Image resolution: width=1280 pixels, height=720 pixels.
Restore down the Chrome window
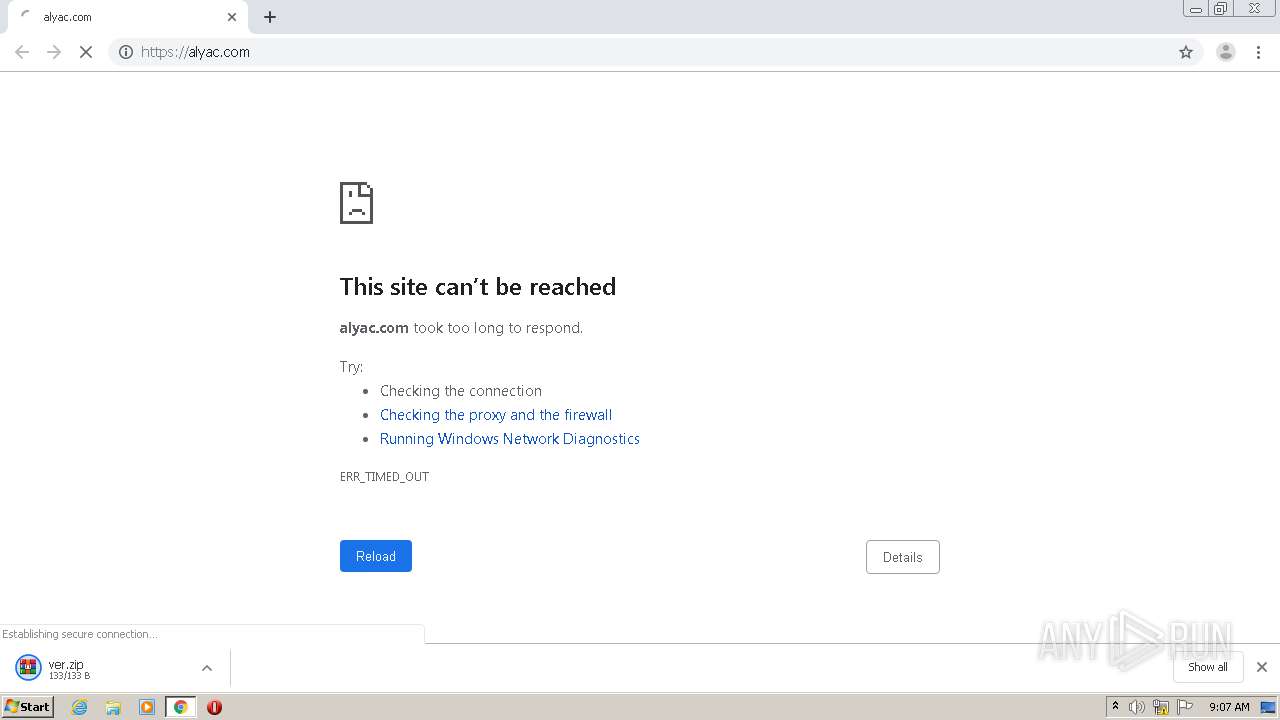[1221, 9]
